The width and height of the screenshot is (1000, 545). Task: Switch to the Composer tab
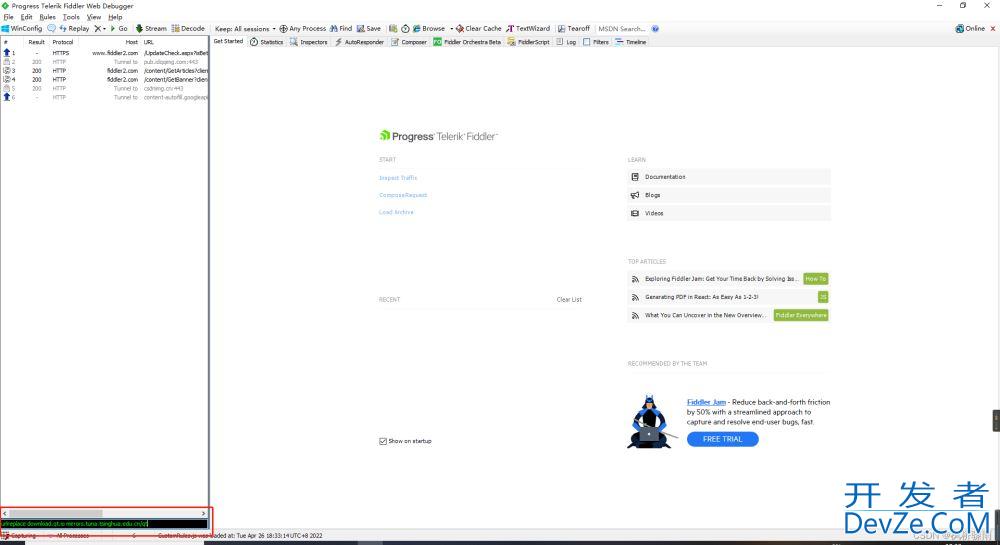click(409, 42)
